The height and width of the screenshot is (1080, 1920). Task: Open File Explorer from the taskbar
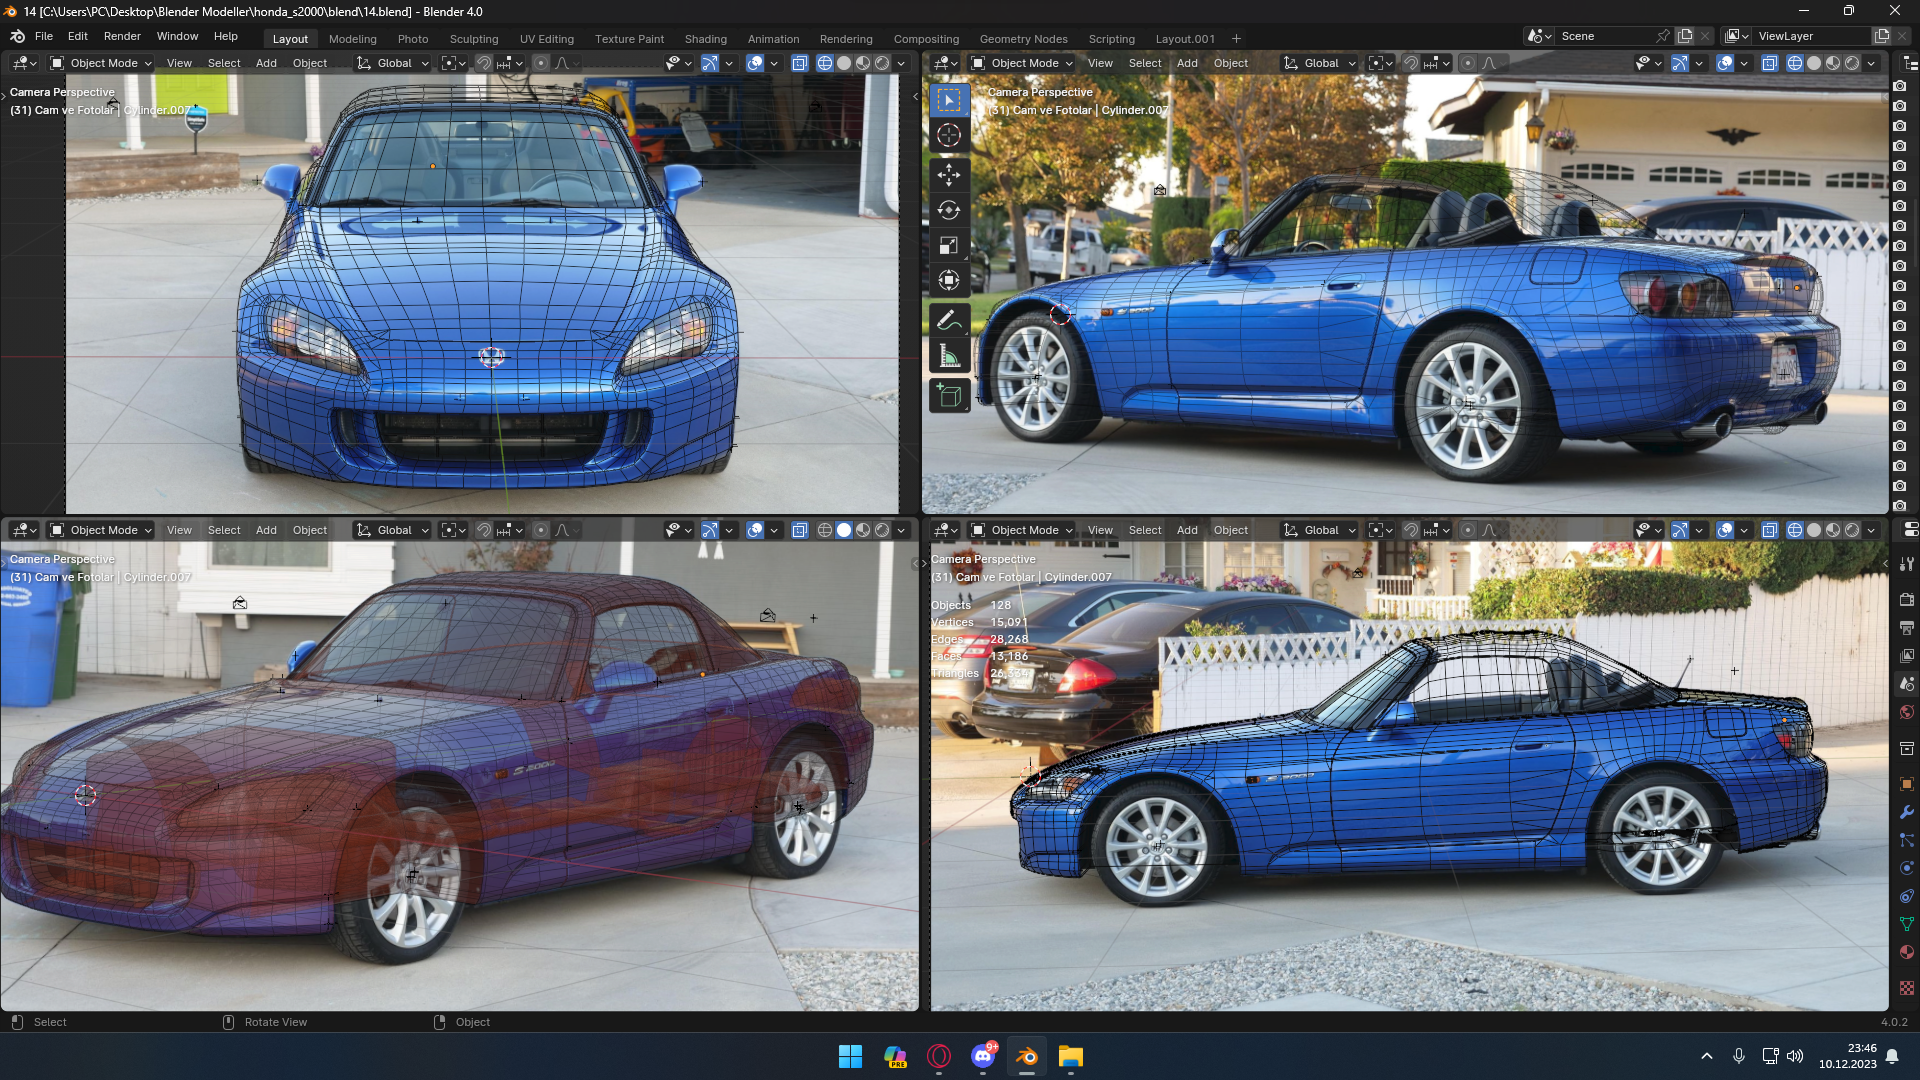click(1070, 1056)
